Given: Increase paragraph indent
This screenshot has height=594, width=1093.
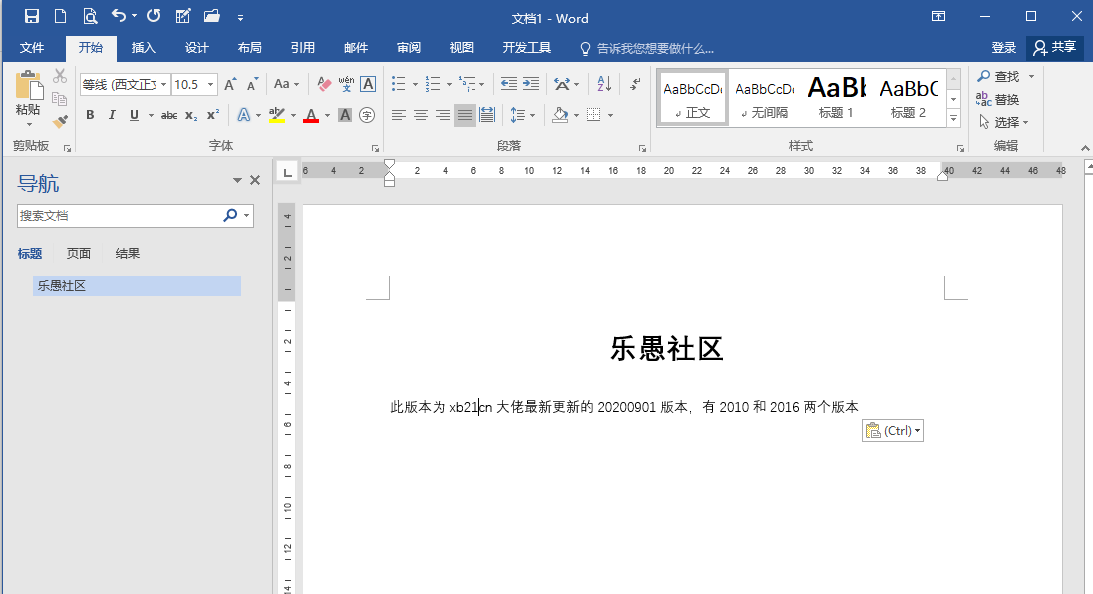Looking at the screenshot, I should coord(531,84).
